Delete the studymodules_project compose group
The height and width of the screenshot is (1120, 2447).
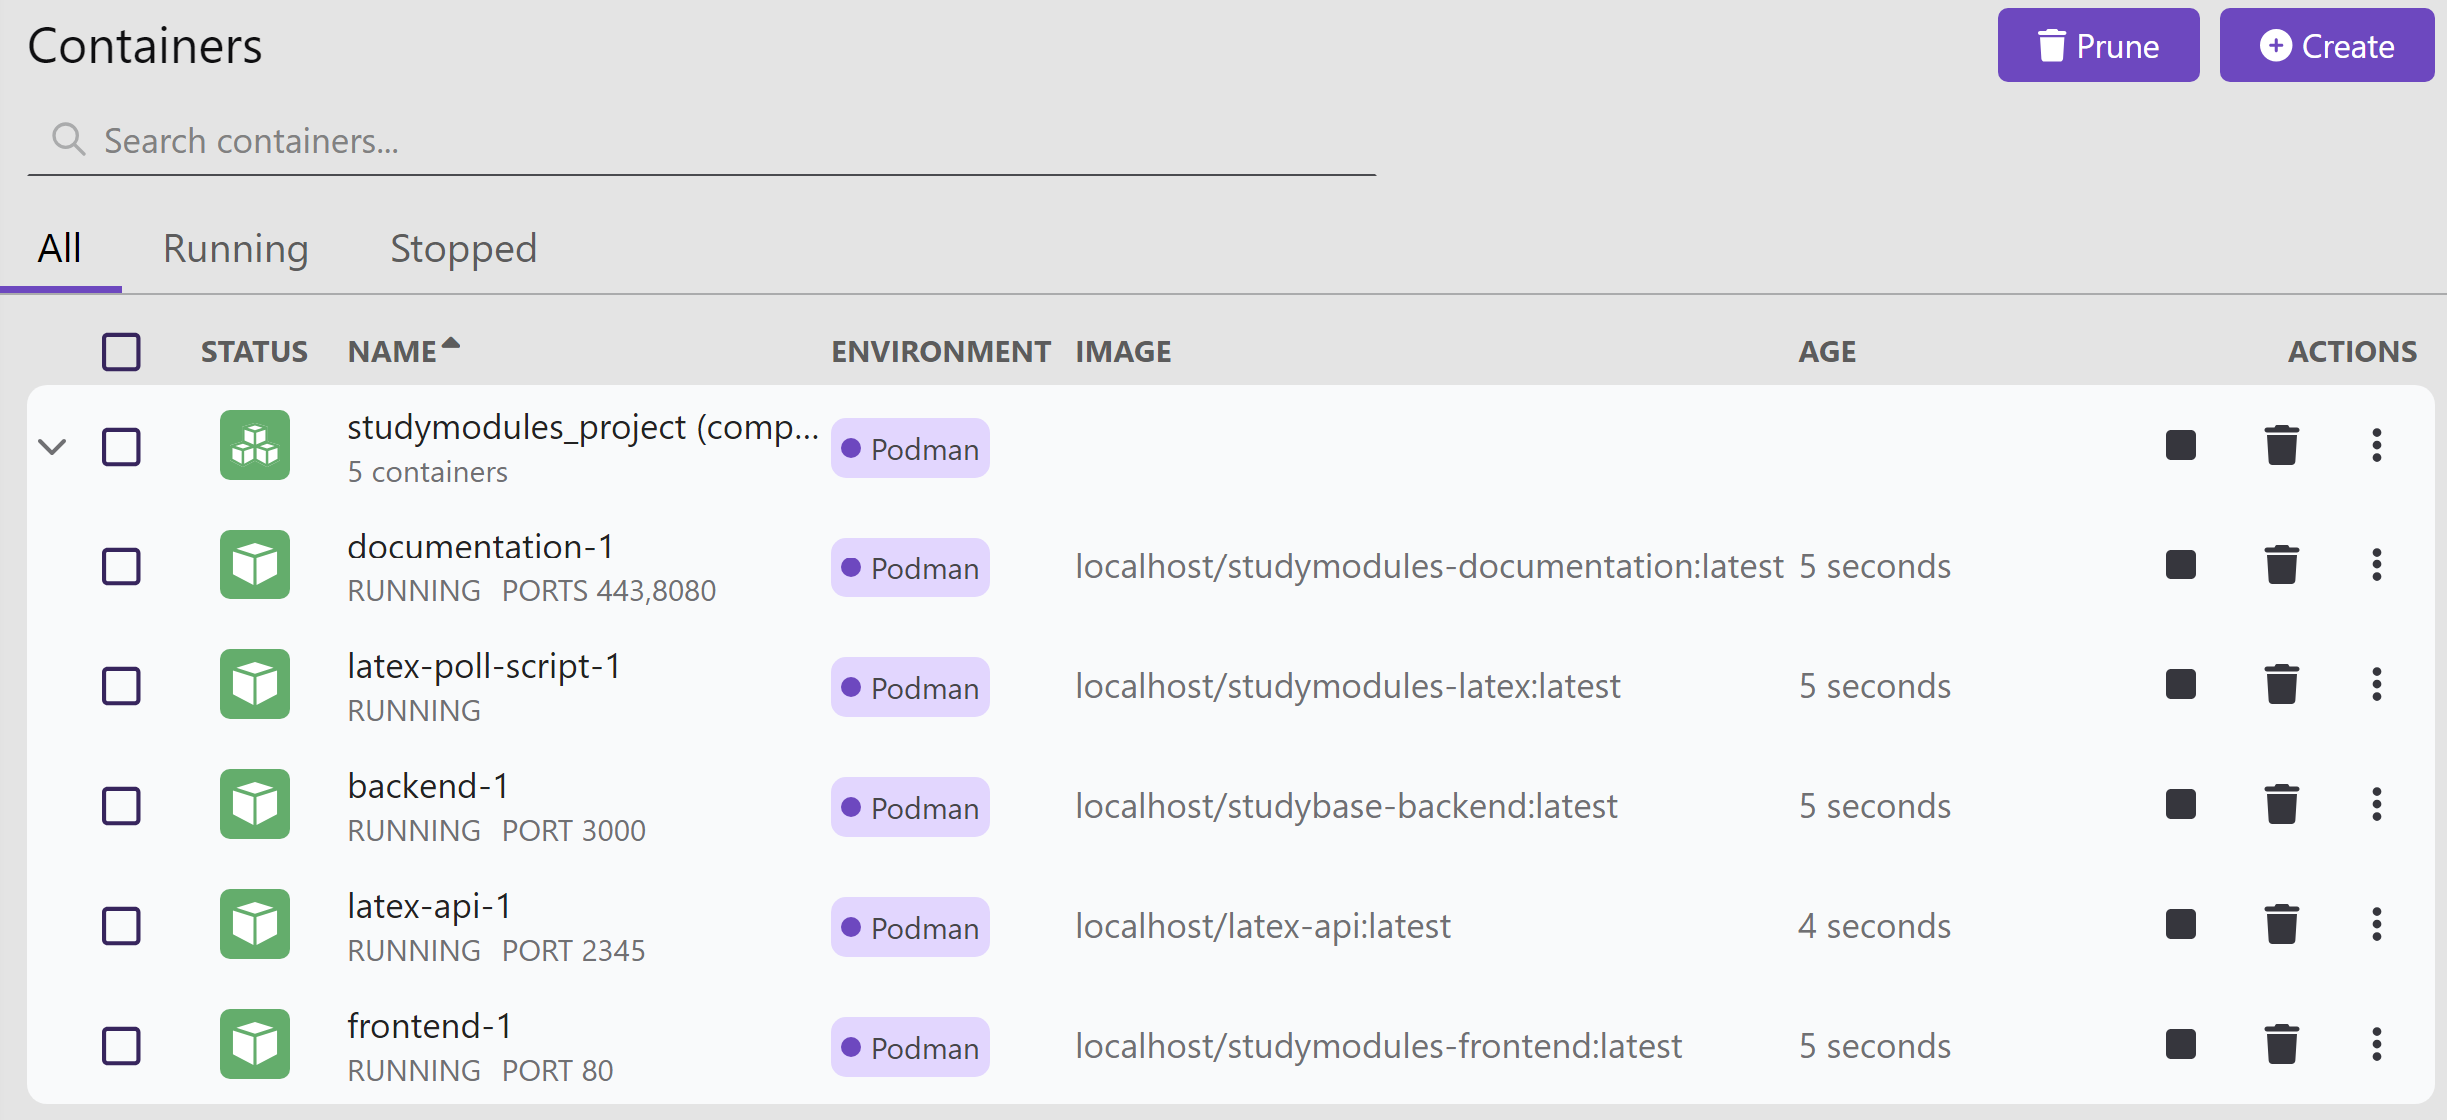[2281, 445]
